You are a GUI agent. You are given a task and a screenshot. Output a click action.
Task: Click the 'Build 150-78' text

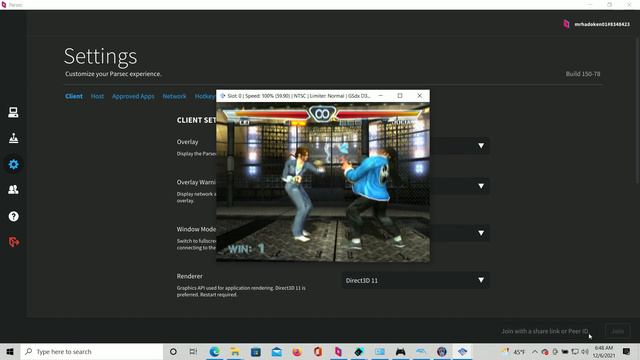[583, 74]
